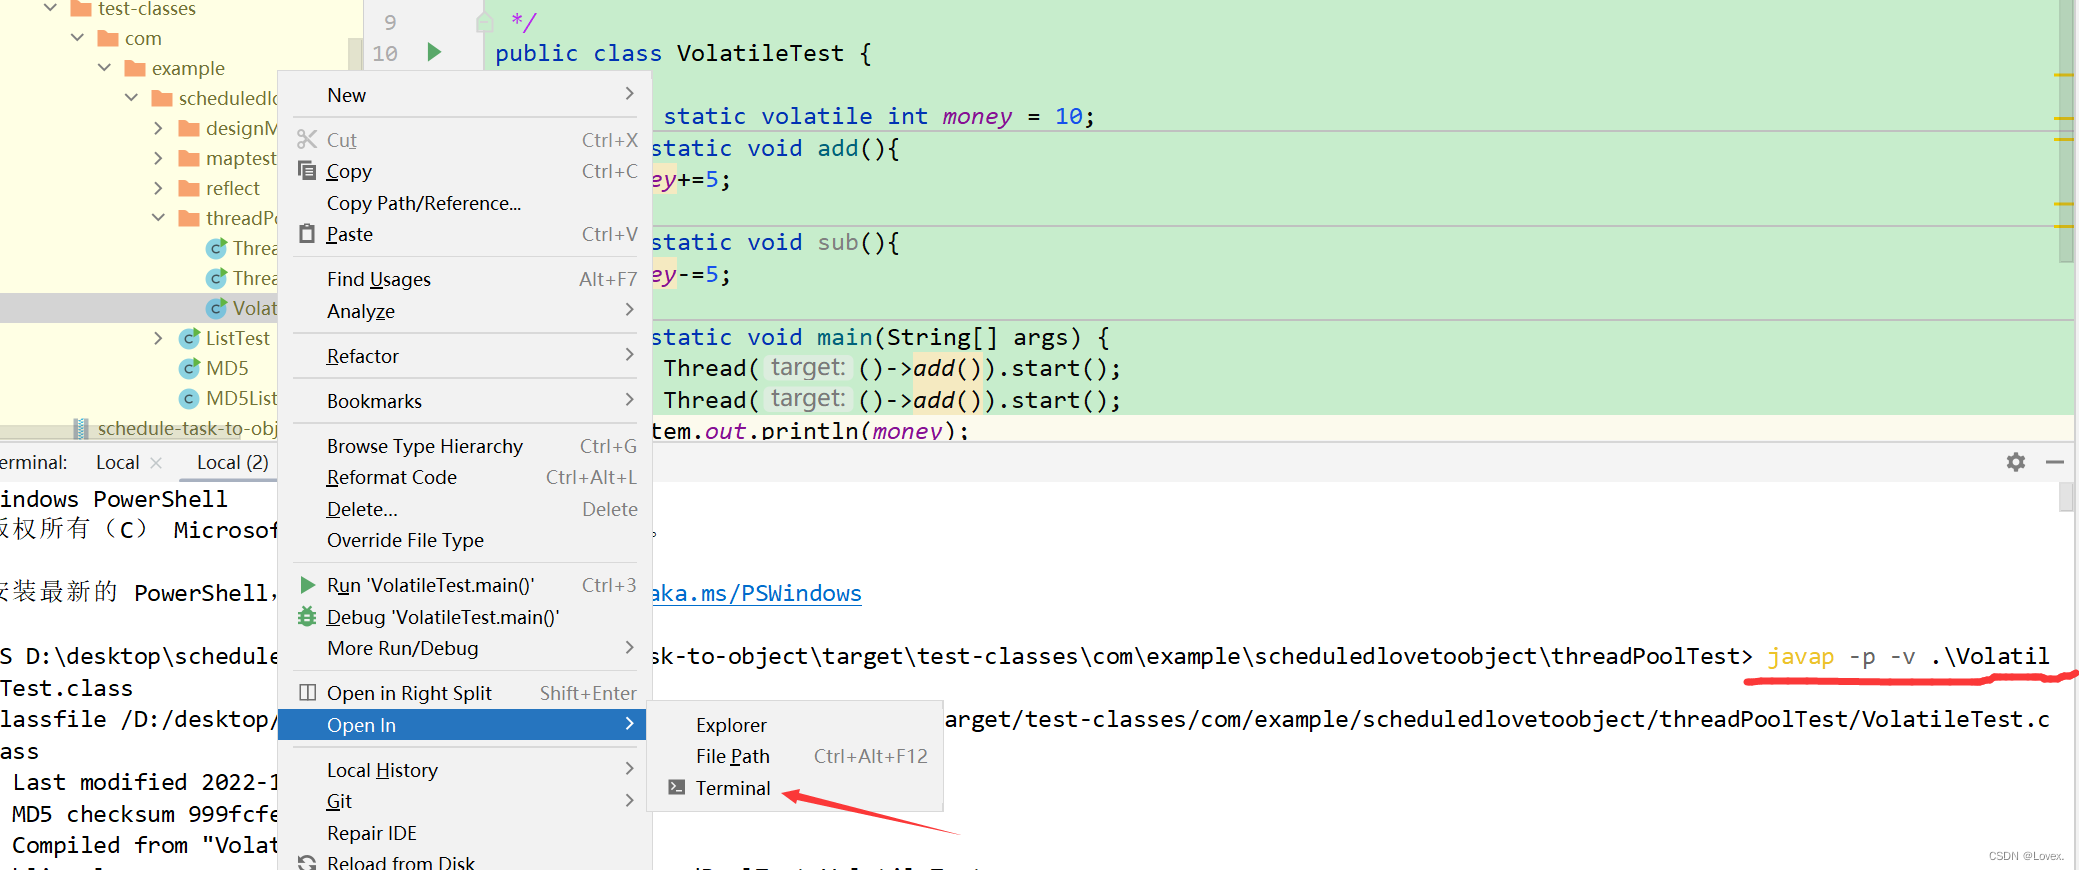Click the terminal vertical scrollbar thumb

tap(2066, 497)
